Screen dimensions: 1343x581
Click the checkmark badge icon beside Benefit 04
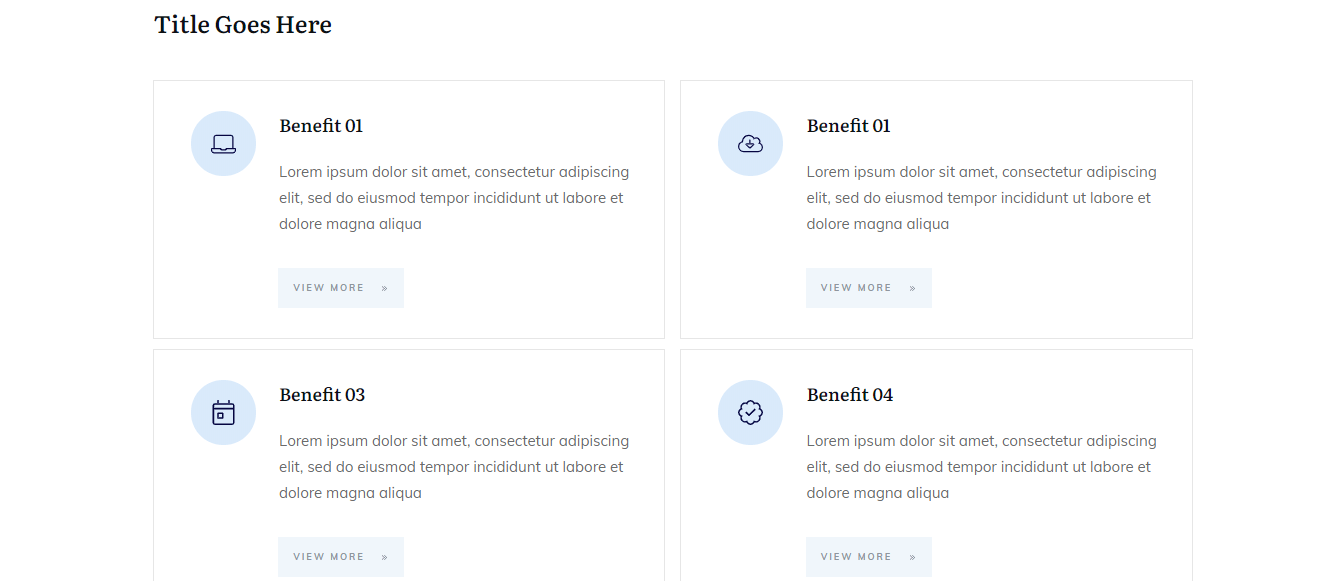[750, 413]
